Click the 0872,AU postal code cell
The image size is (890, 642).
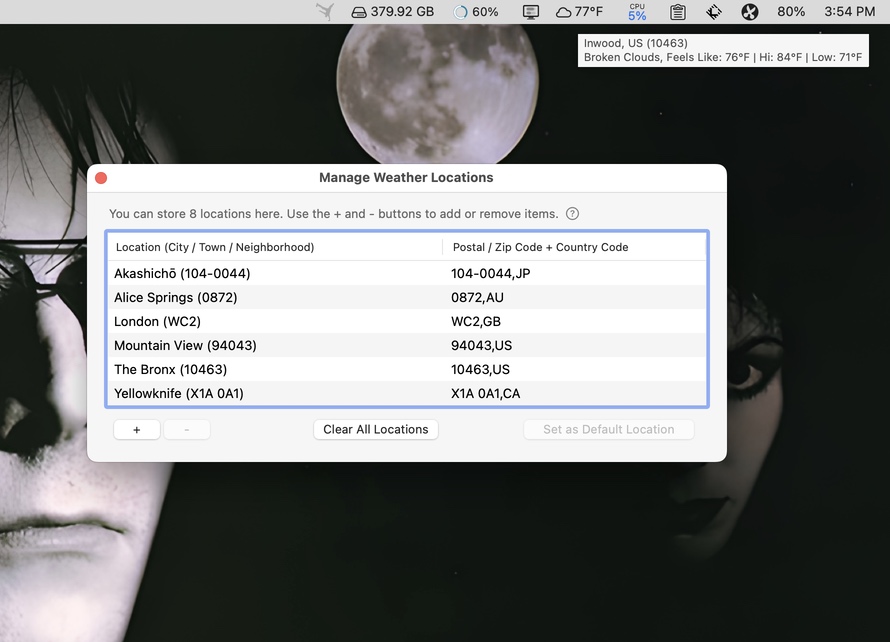(477, 297)
